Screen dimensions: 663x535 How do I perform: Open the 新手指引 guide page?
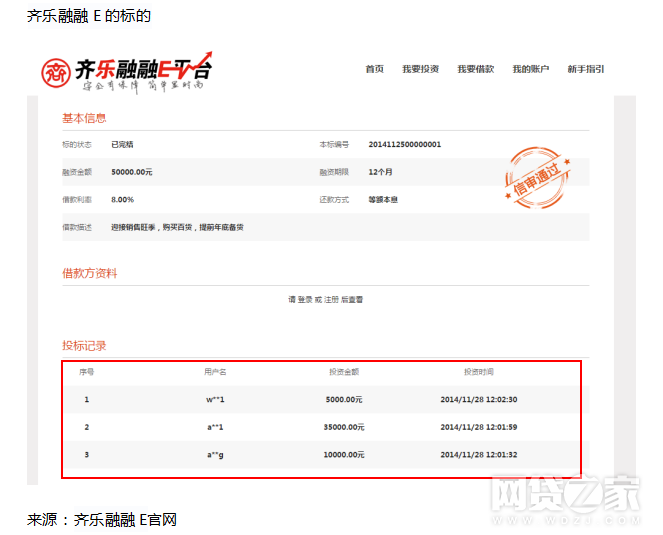point(585,70)
